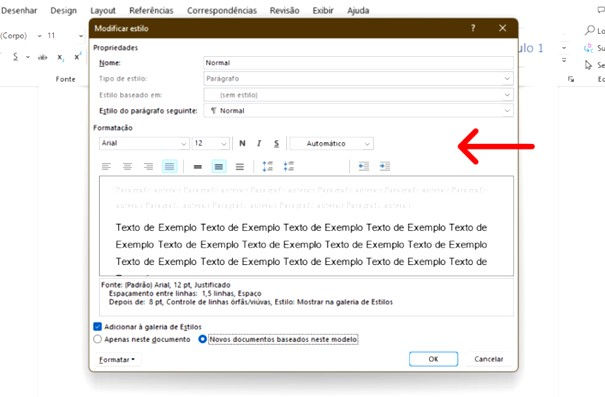Image resolution: width=605 pixels, height=397 pixels.
Task: Switch to Layout ribbon tab
Action: (x=103, y=10)
